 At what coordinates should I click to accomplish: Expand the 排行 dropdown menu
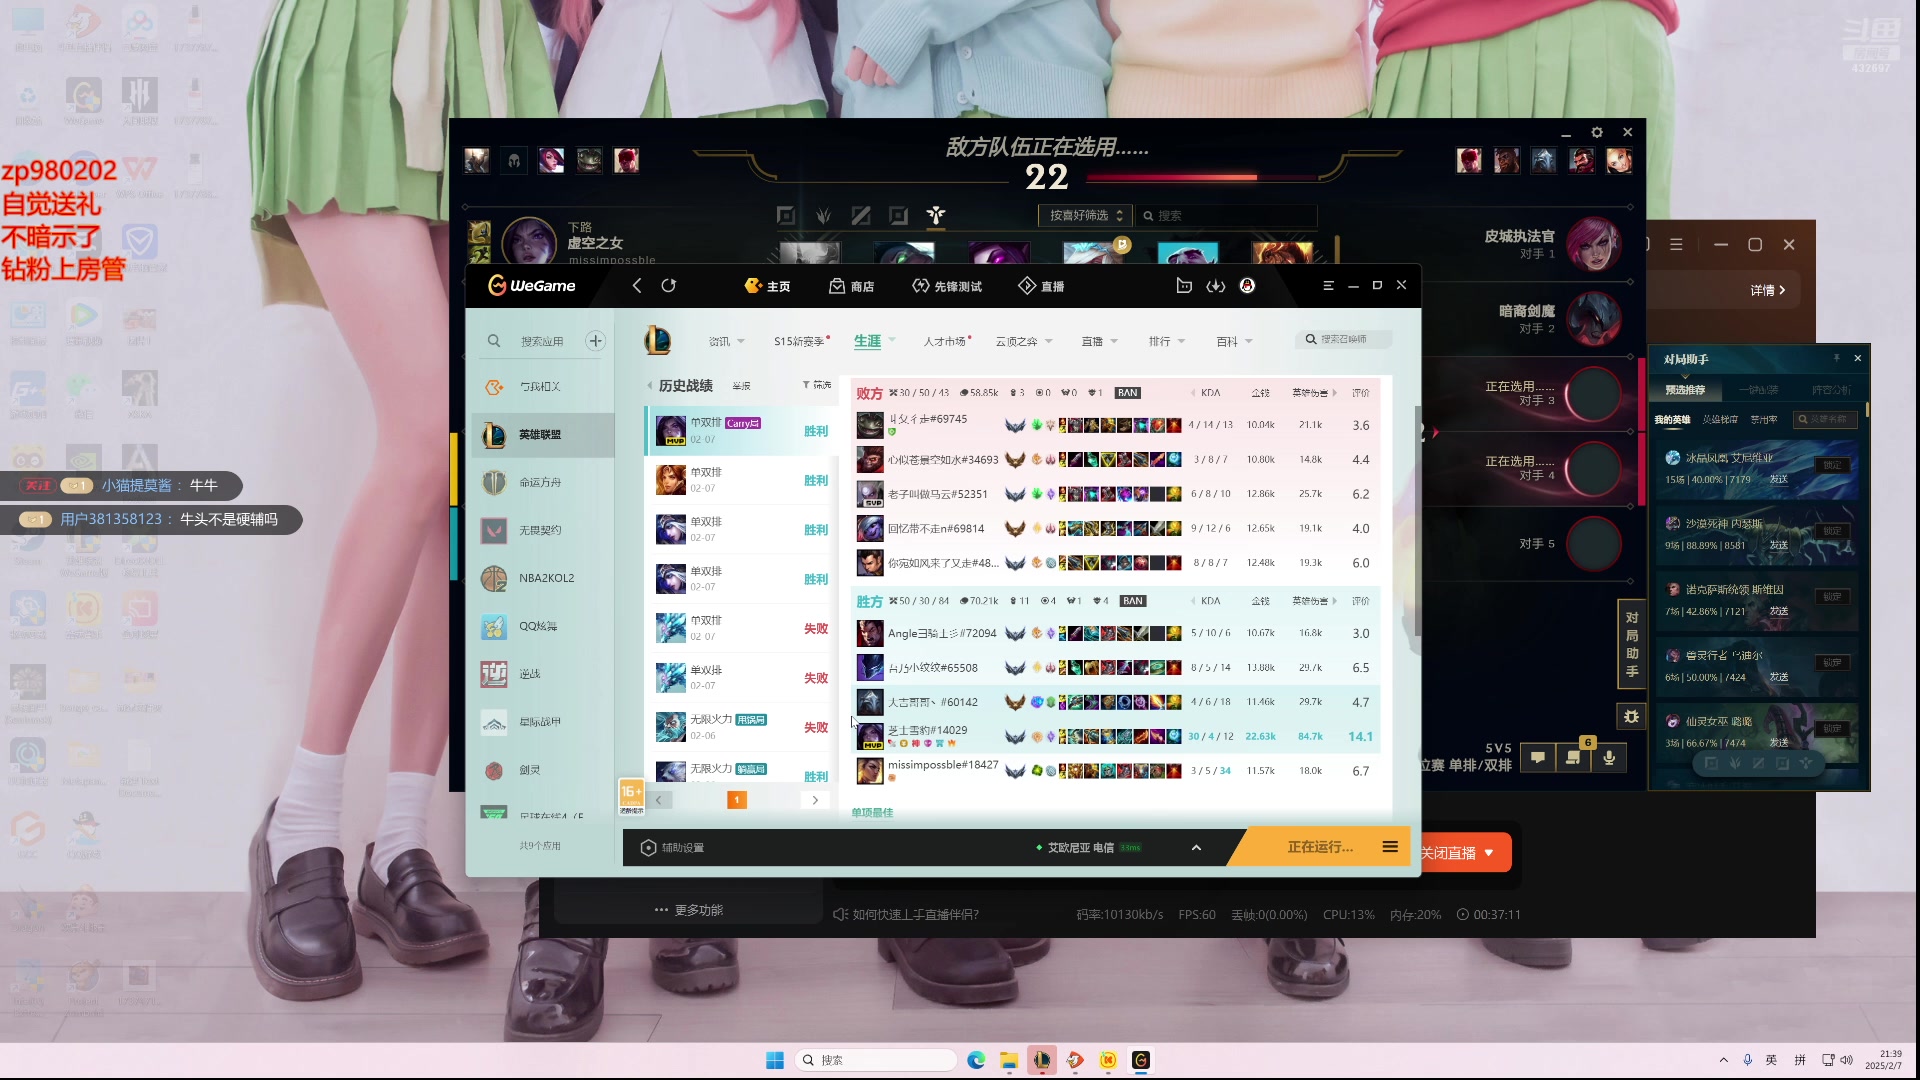(x=1167, y=342)
